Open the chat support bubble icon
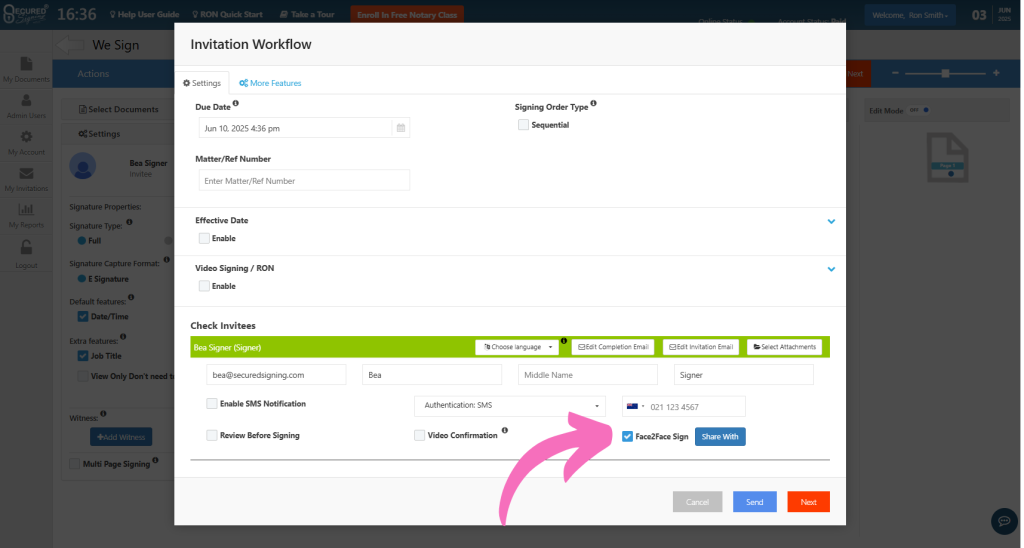Viewport: 1024px width, 548px height. (x=1004, y=521)
